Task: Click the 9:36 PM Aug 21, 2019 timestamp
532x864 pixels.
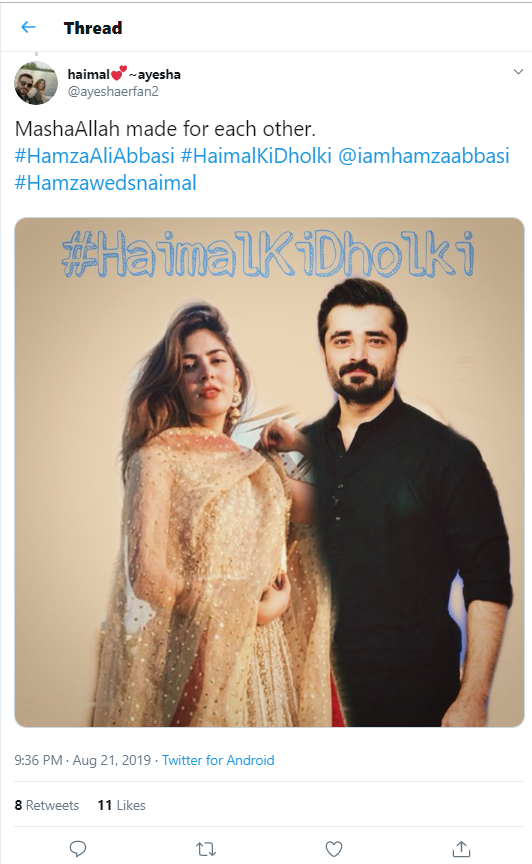Action: 83,760
